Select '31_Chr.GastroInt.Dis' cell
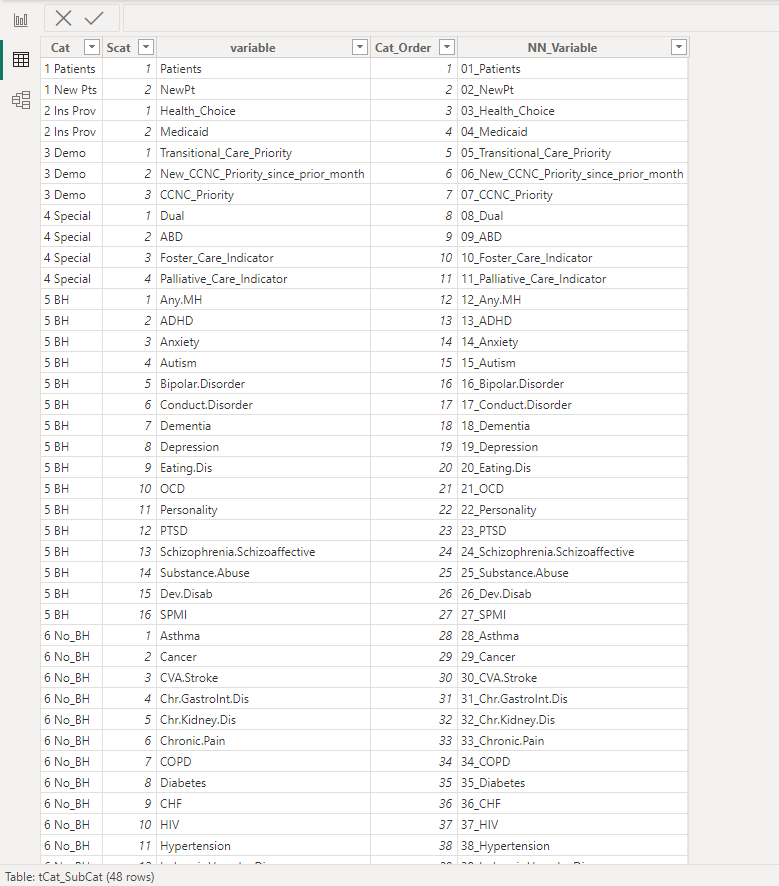The image size is (779, 886). (573, 699)
